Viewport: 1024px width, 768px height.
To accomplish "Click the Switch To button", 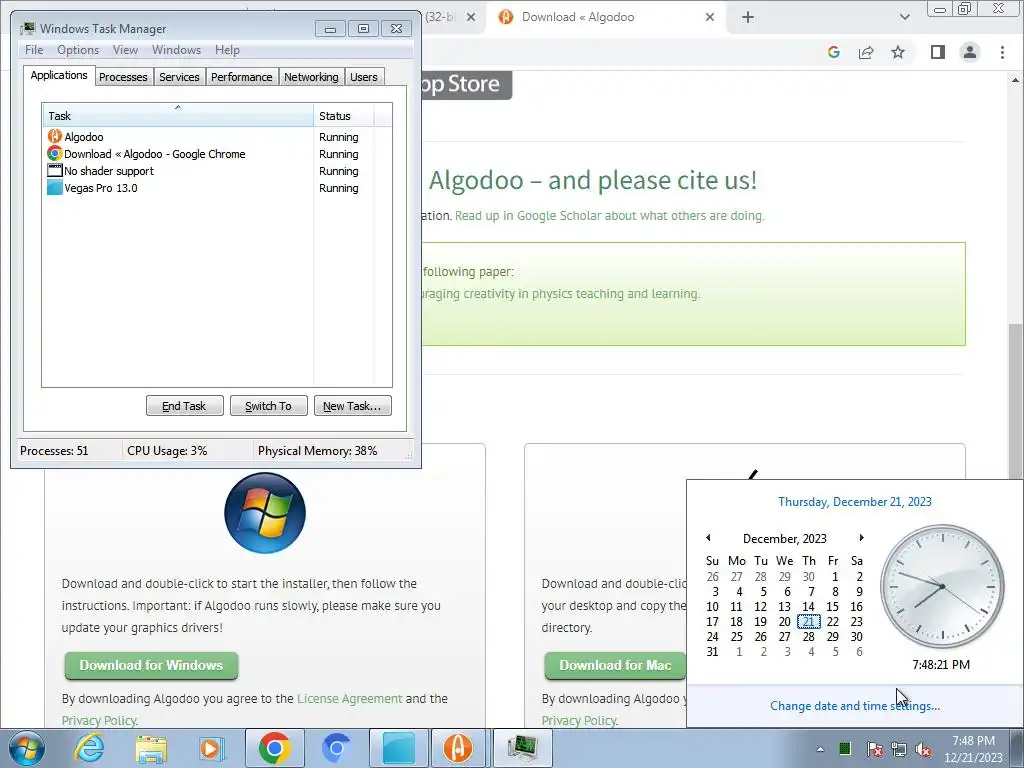I will (x=268, y=406).
